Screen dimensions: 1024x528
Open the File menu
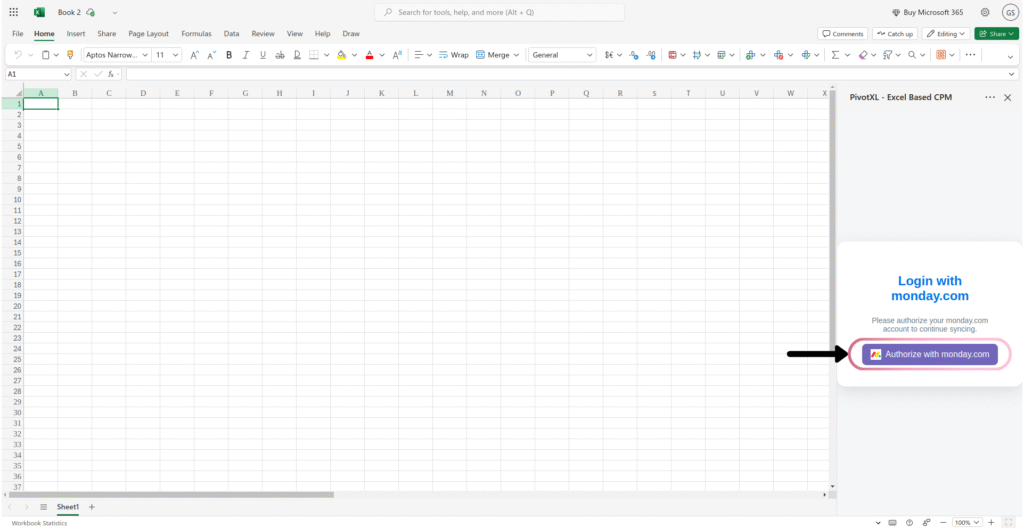pyautogui.click(x=18, y=33)
